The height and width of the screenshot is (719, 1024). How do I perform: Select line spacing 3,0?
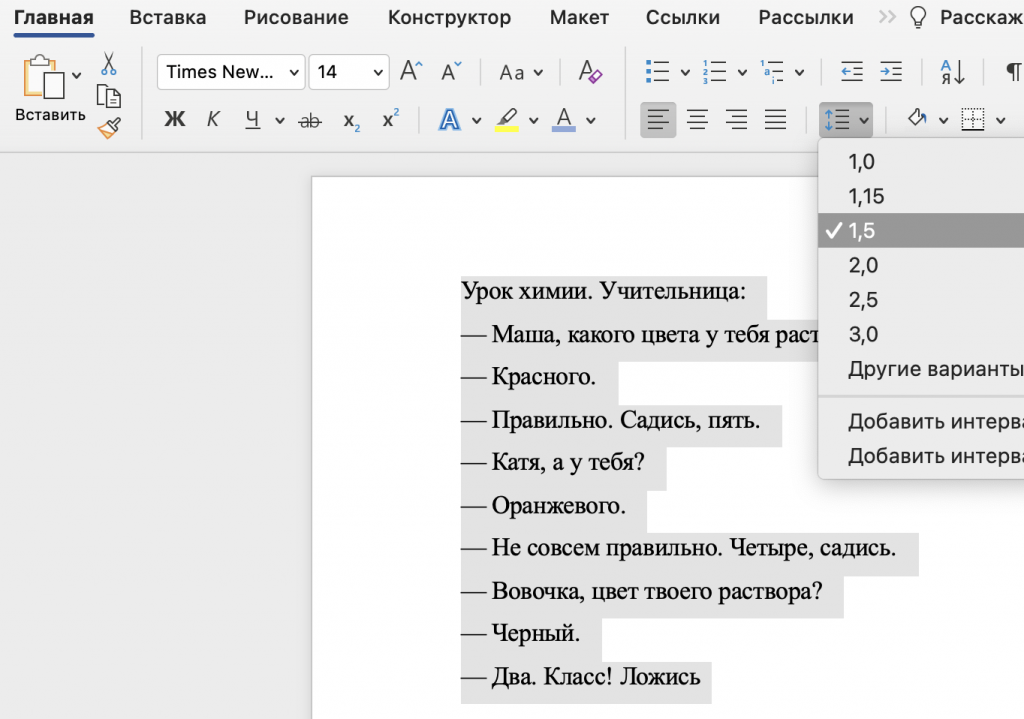click(921, 334)
